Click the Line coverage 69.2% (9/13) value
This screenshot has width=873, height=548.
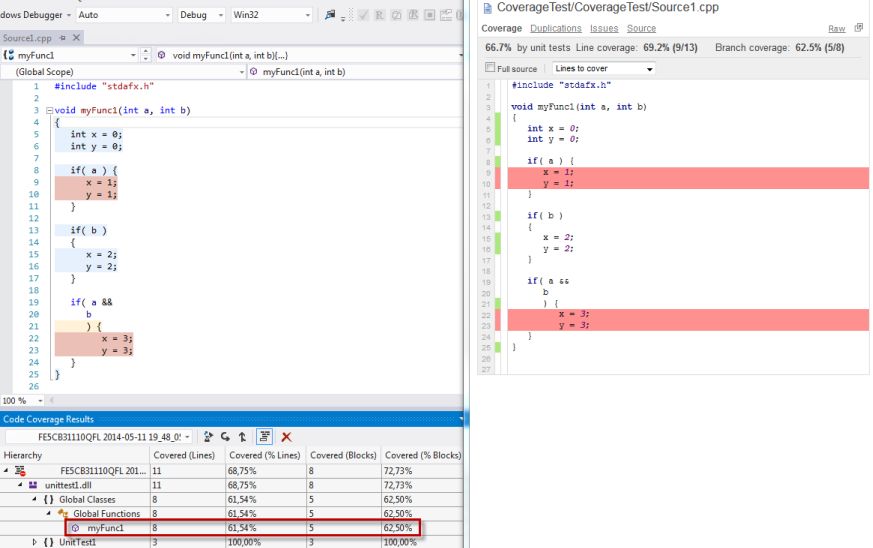click(x=670, y=48)
